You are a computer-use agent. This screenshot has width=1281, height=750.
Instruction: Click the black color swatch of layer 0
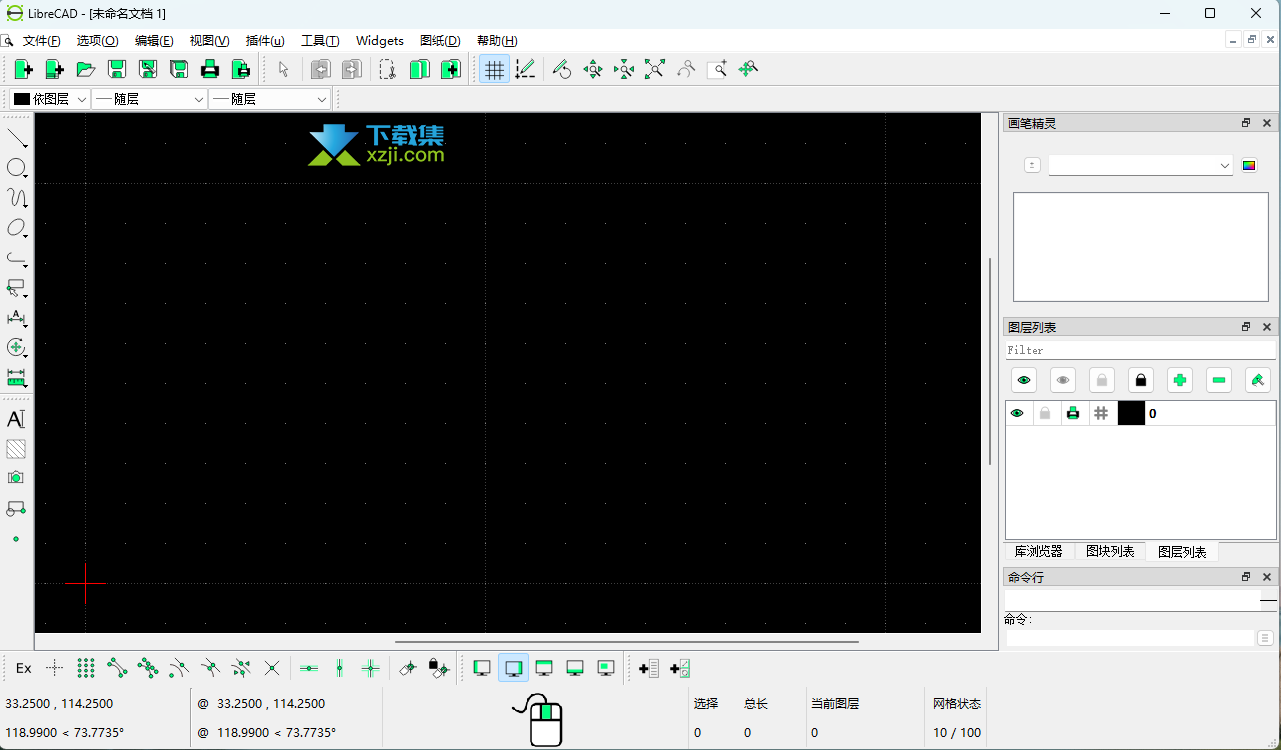(1131, 413)
